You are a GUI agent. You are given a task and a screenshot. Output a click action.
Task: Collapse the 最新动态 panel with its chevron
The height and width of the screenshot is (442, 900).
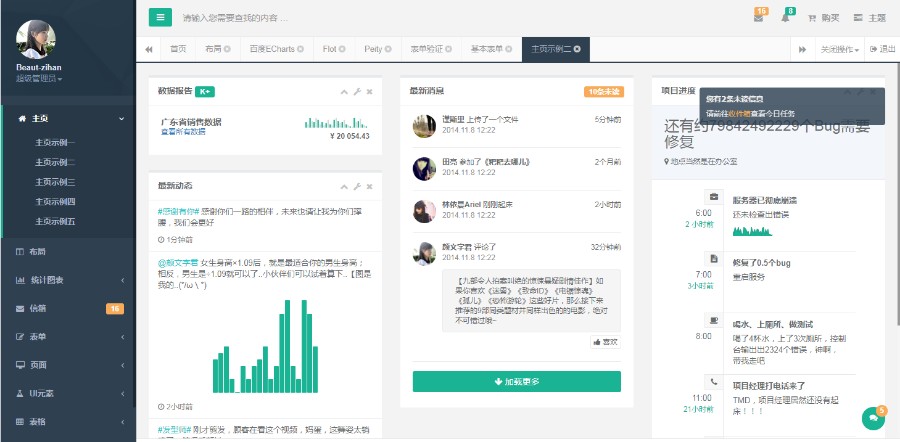344,187
